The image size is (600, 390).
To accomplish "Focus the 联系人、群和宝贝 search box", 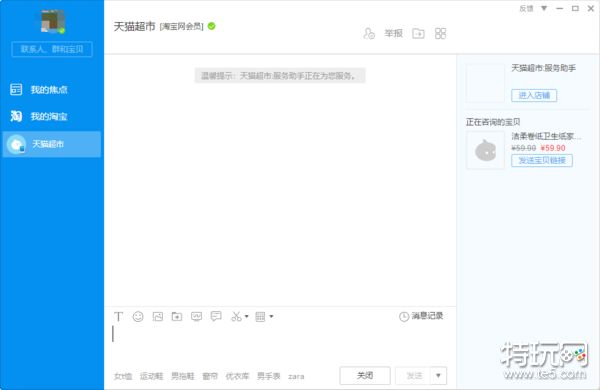I will click(x=52, y=49).
